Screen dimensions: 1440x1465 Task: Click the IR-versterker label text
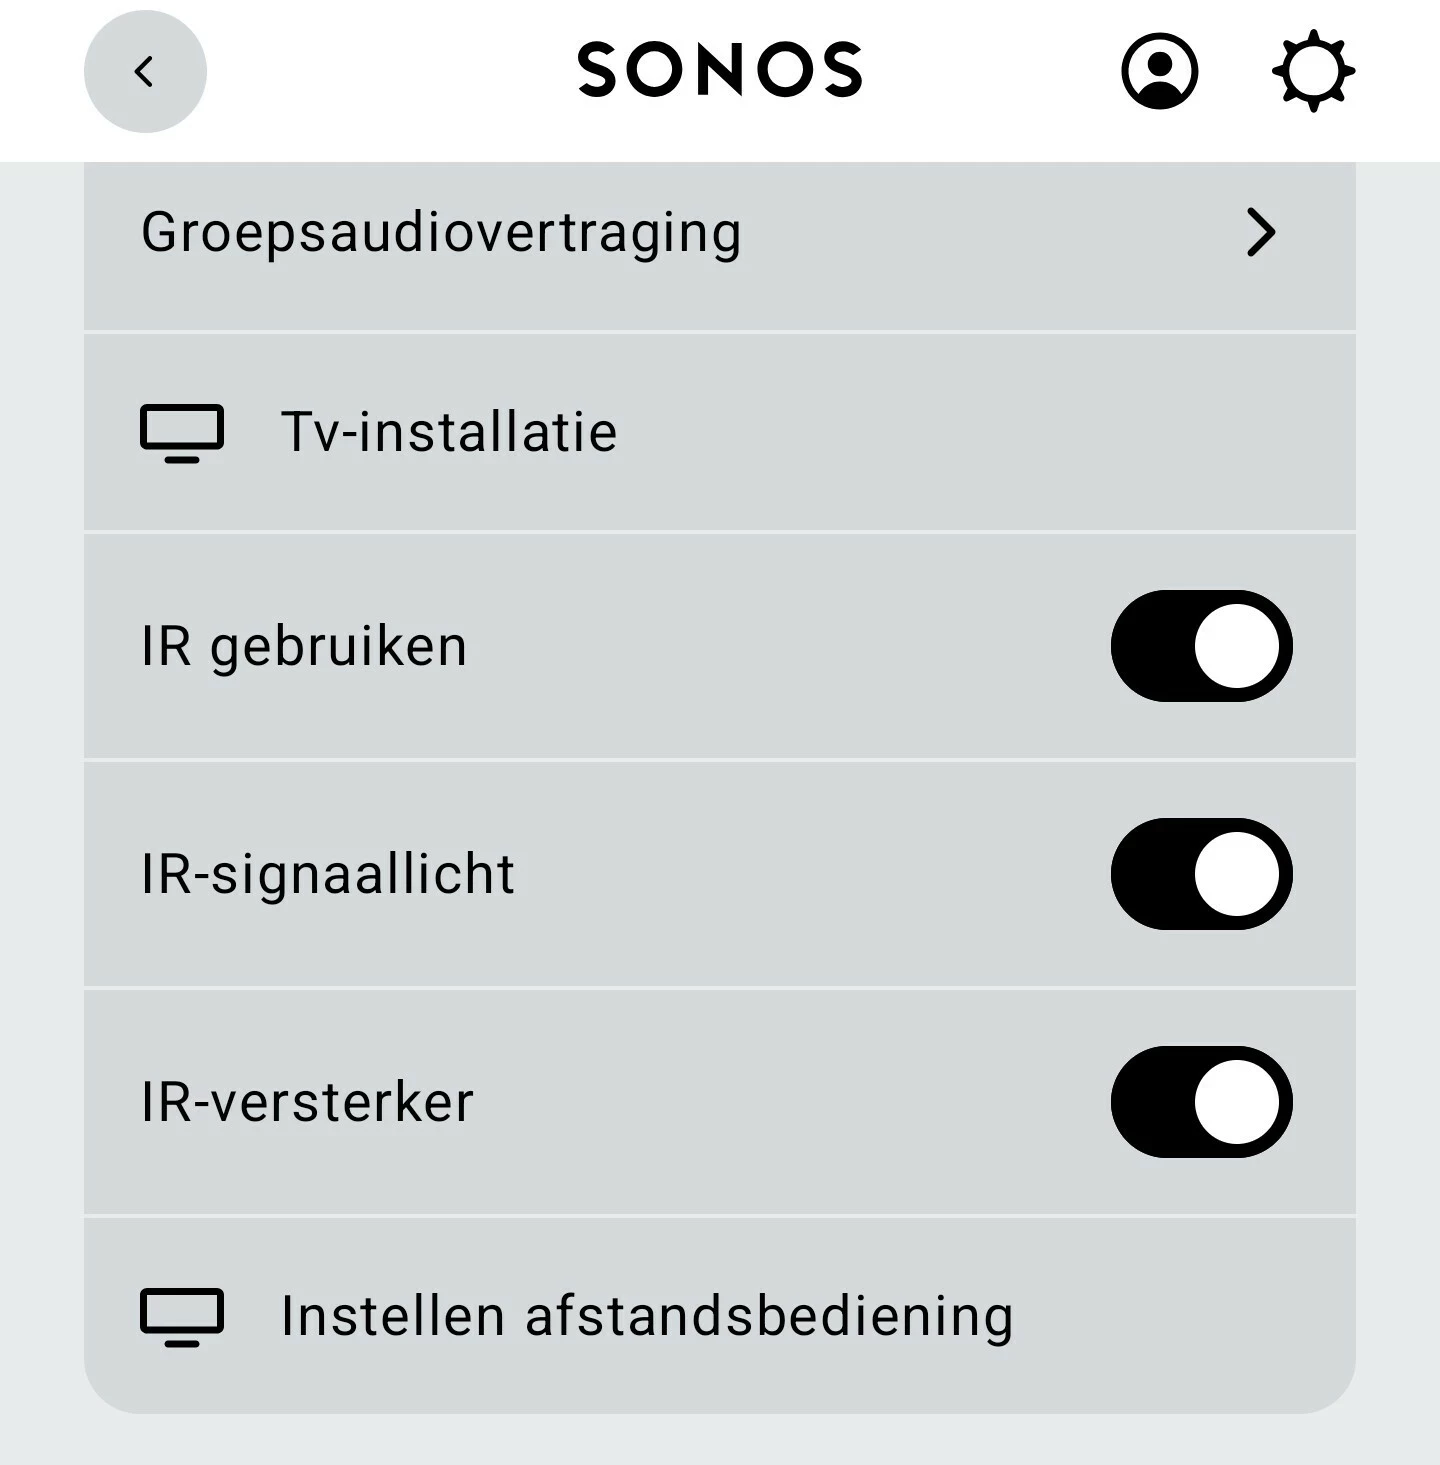point(307,1103)
